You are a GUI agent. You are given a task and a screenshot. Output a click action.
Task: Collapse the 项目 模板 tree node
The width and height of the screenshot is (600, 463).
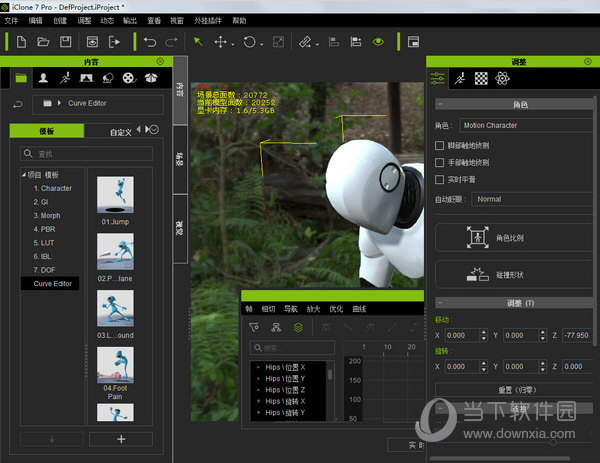click(x=24, y=175)
